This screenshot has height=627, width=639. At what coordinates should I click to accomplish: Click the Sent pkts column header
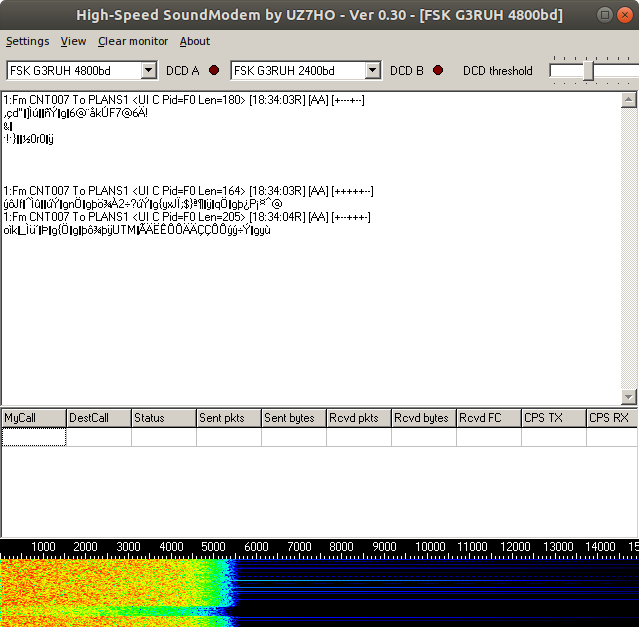point(229,418)
